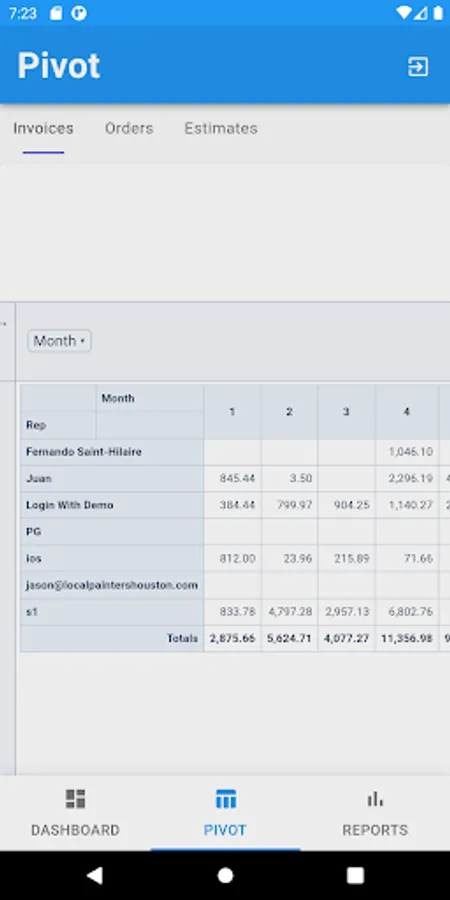Click the 4,077.27 total value
The image size is (450, 900).
(347, 638)
